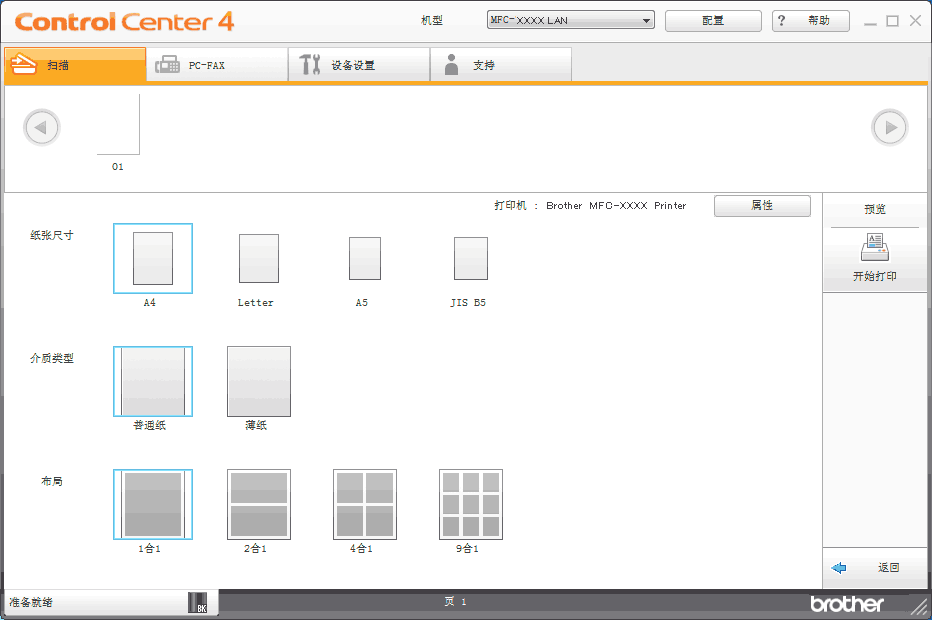Select the 薄纸 media type icon
Screen dimensions: 932x620
click(x=259, y=381)
